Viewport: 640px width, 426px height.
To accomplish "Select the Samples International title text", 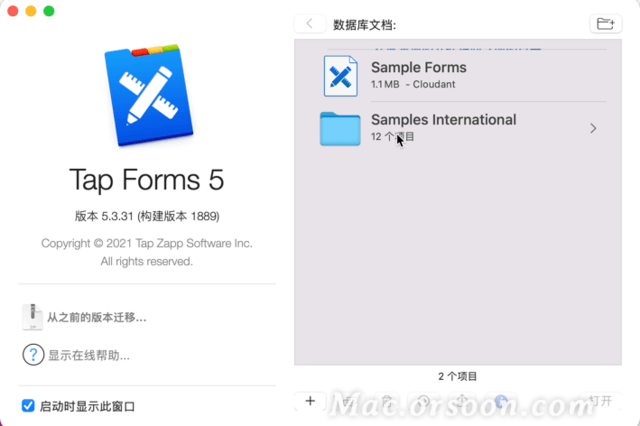I will click(443, 120).
